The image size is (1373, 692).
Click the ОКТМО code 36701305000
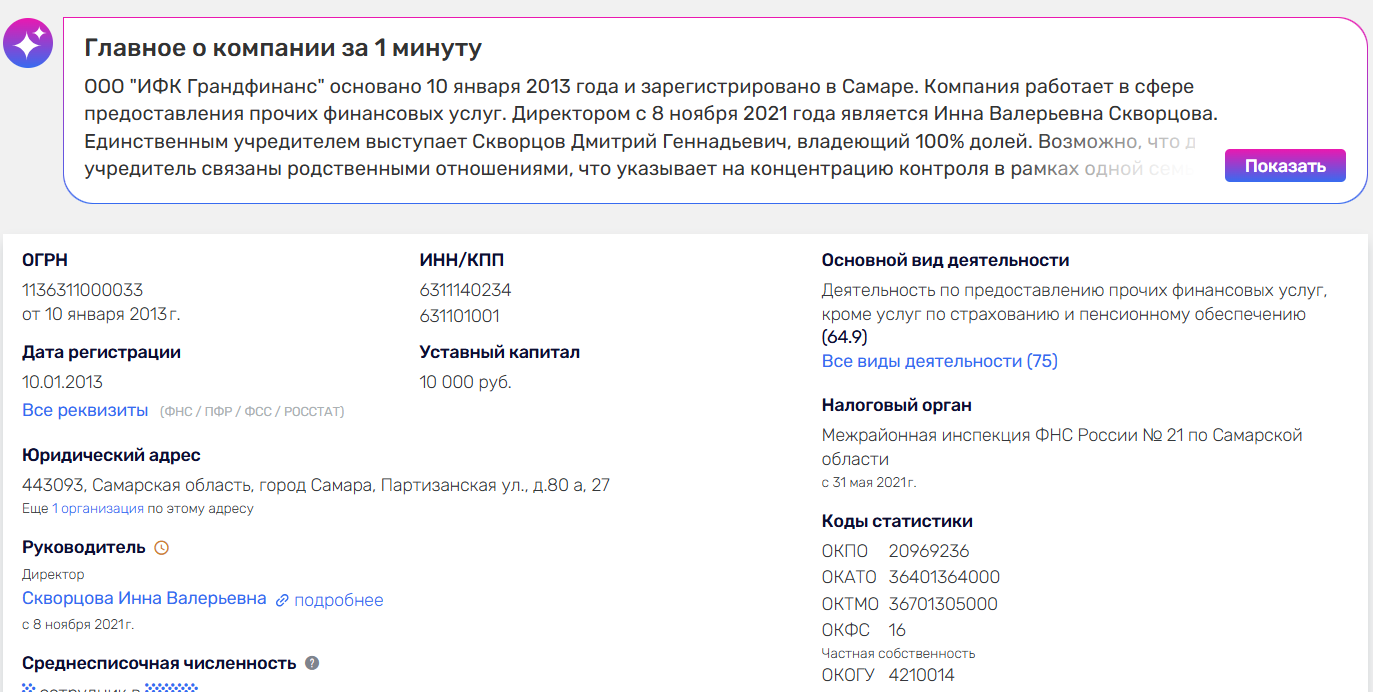click(x=943, y=604)
